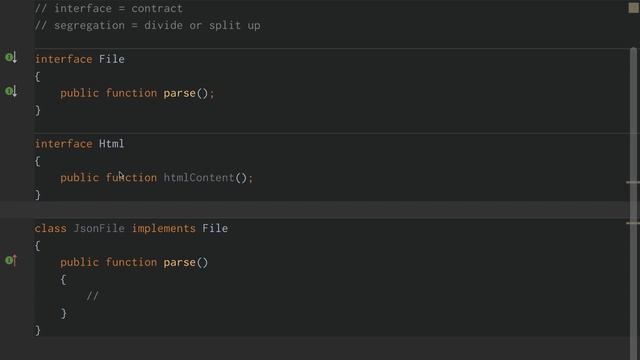Viewport: 640px width, 360px height.
Task: Click "parse" in interface File
Action: tap(180, 93)
